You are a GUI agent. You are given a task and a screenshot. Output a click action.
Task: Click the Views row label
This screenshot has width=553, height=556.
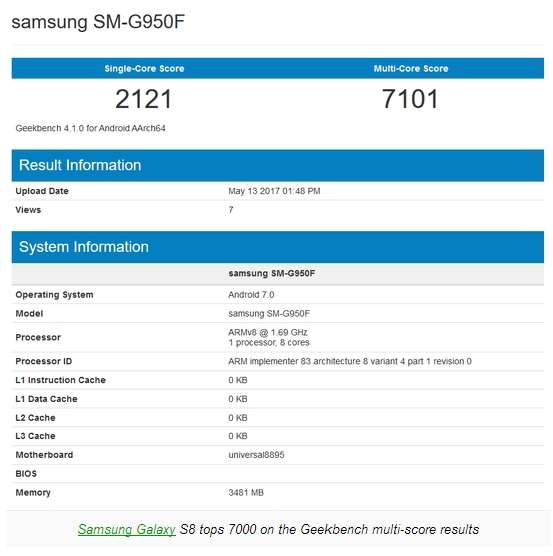tap(28, 210)
